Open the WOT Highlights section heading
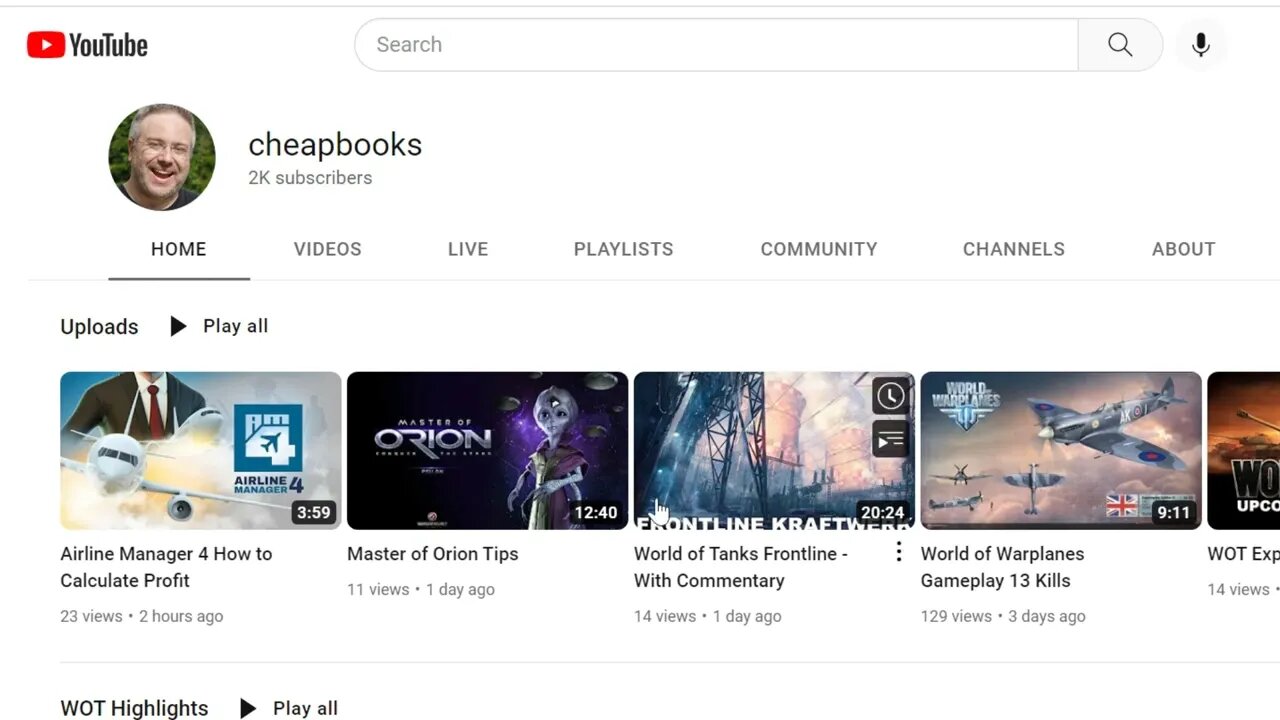The width and height of the screenshot is (1280, 720). coord(134,708)
